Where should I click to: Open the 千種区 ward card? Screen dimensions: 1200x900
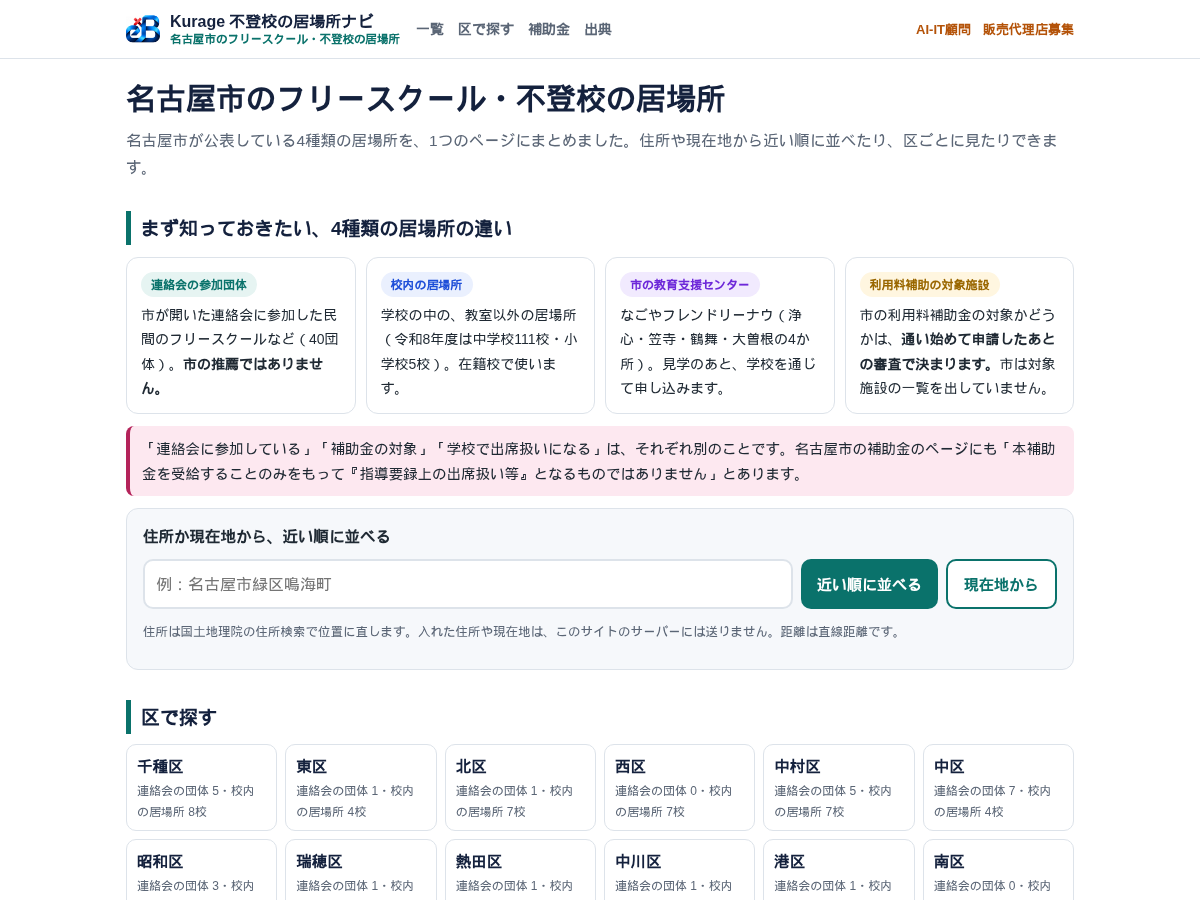201,787
